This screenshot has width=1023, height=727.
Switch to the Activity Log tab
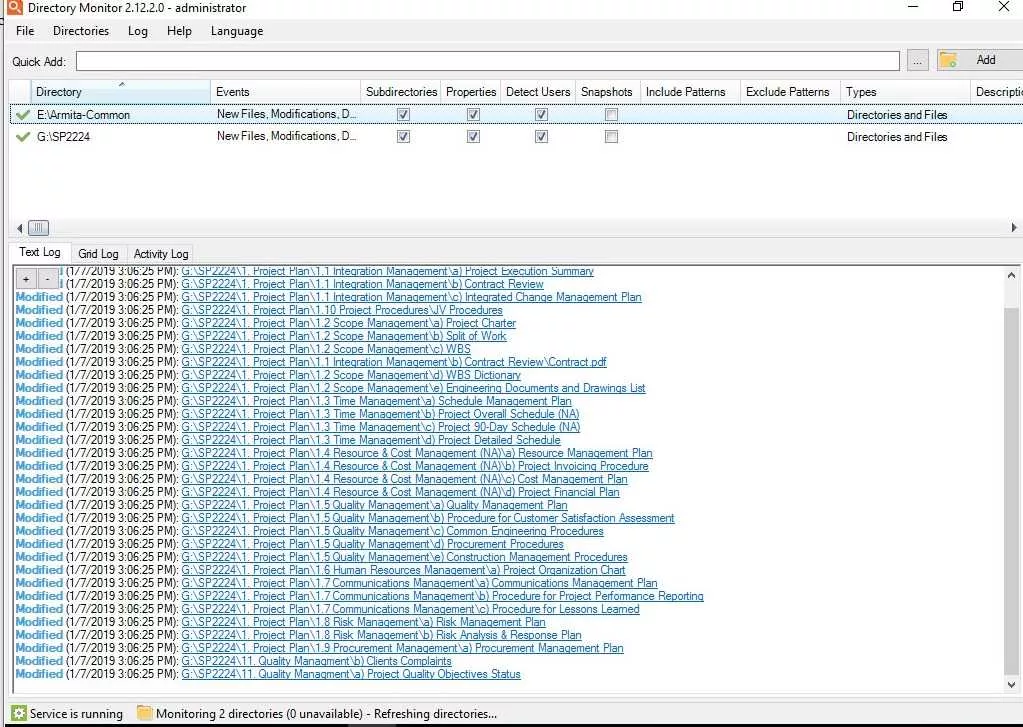(x=161, y=254)
